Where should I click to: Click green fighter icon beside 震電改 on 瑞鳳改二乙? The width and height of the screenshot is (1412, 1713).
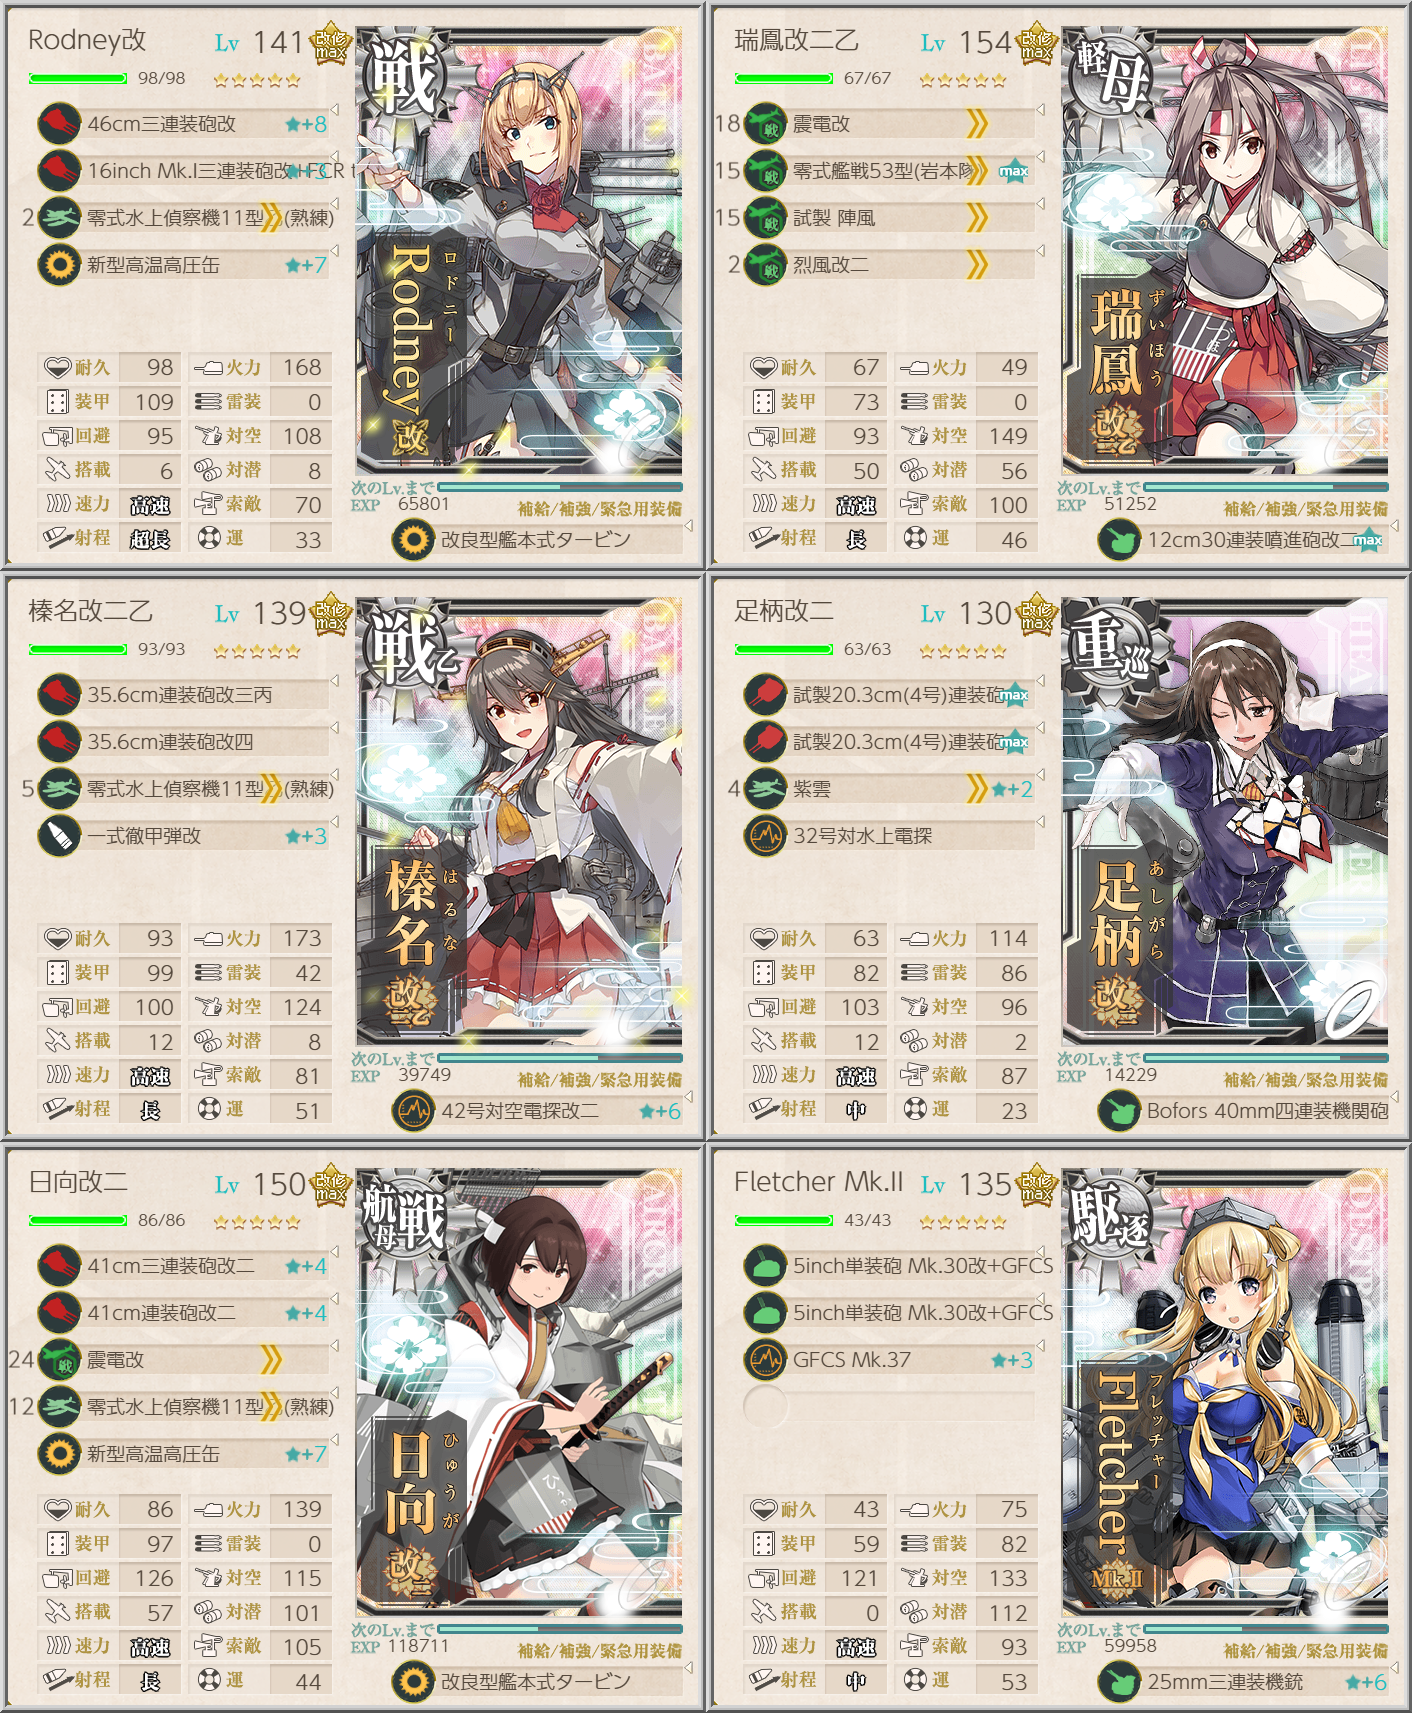766,124
